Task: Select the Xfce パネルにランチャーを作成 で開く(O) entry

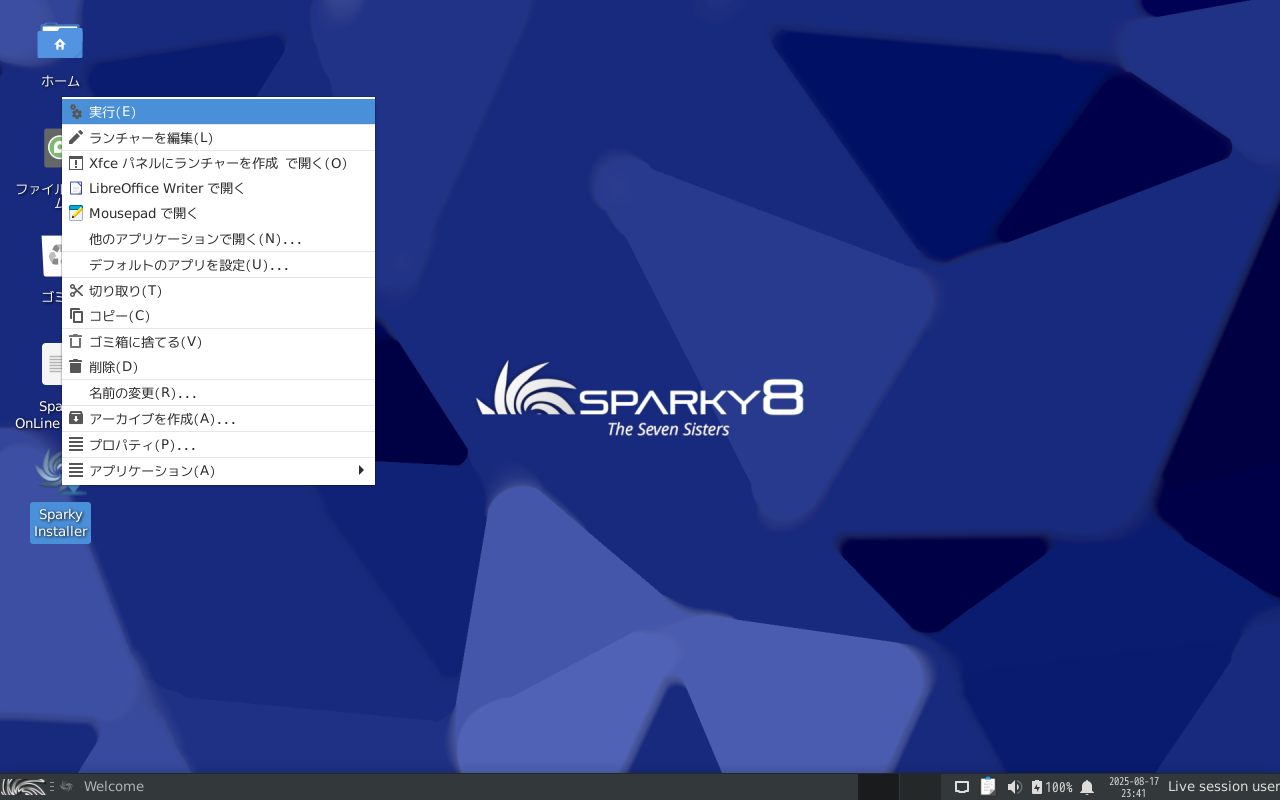Action: 218,163
